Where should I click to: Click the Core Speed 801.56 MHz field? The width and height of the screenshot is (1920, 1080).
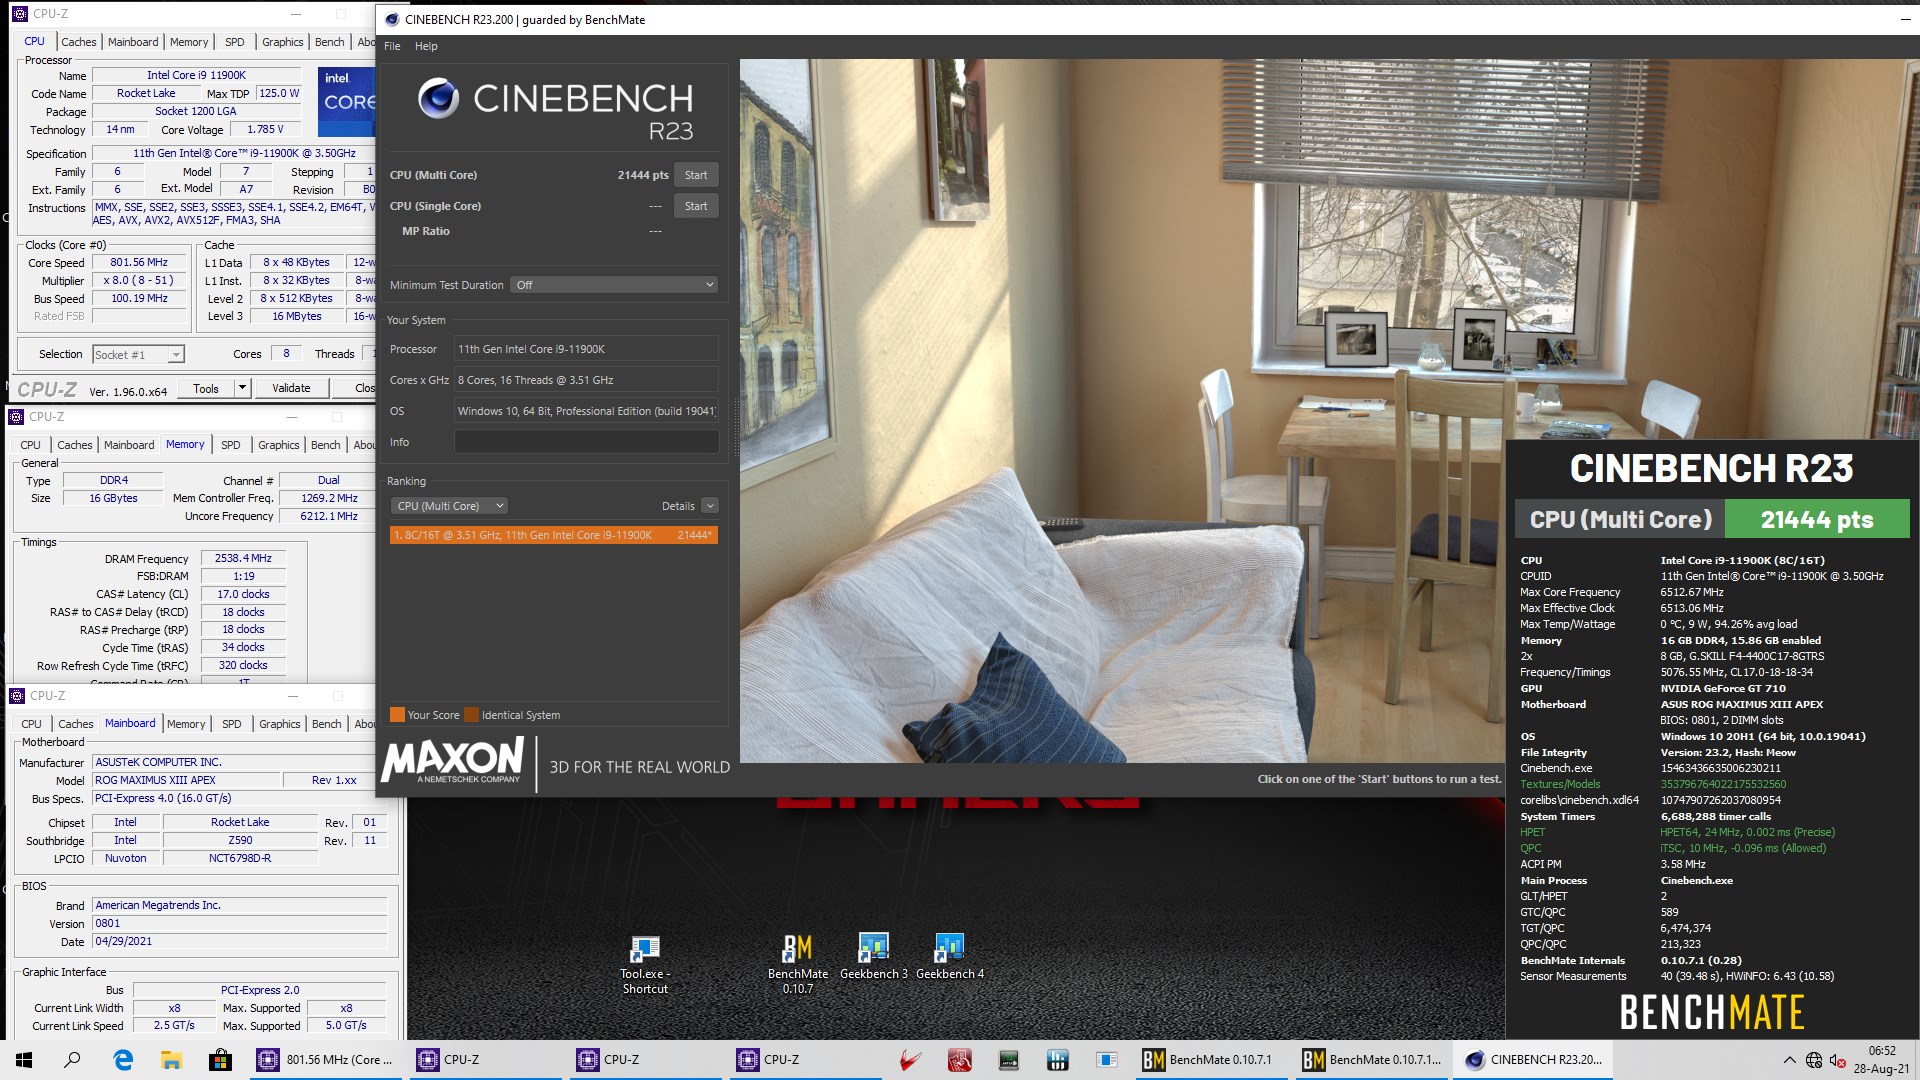(139, 262)
